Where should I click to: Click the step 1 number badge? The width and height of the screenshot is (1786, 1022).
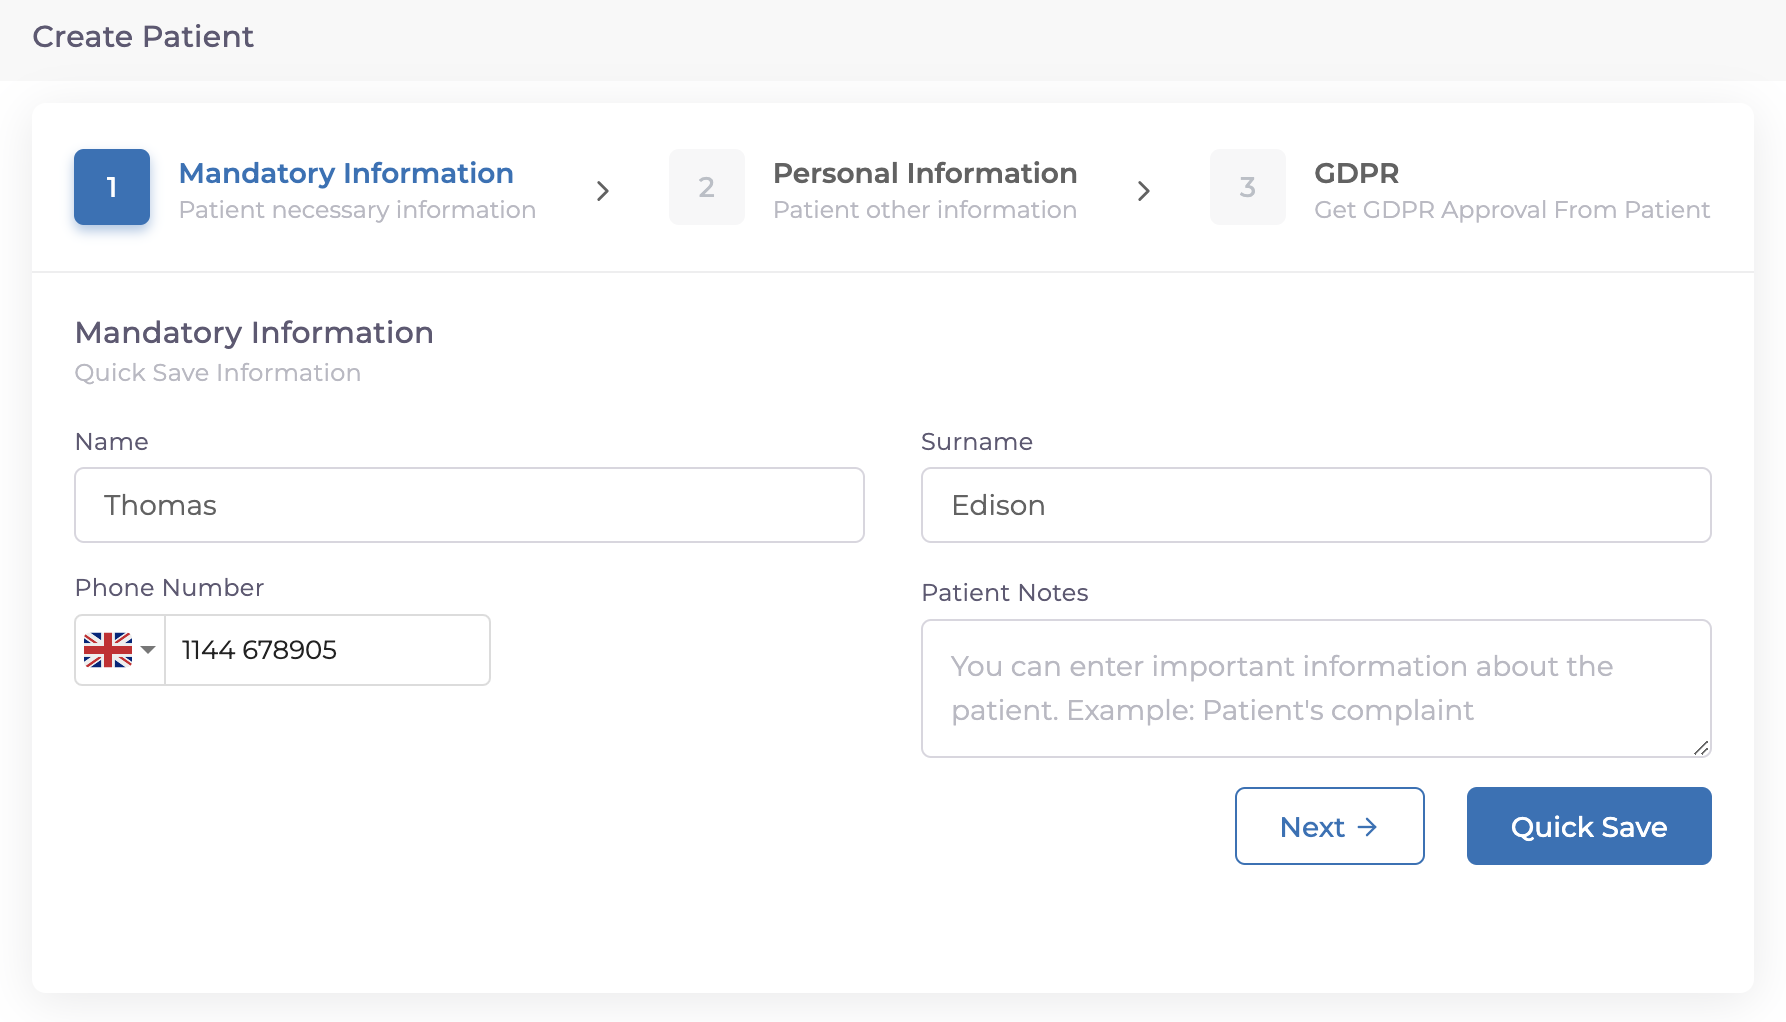(112, 187)
